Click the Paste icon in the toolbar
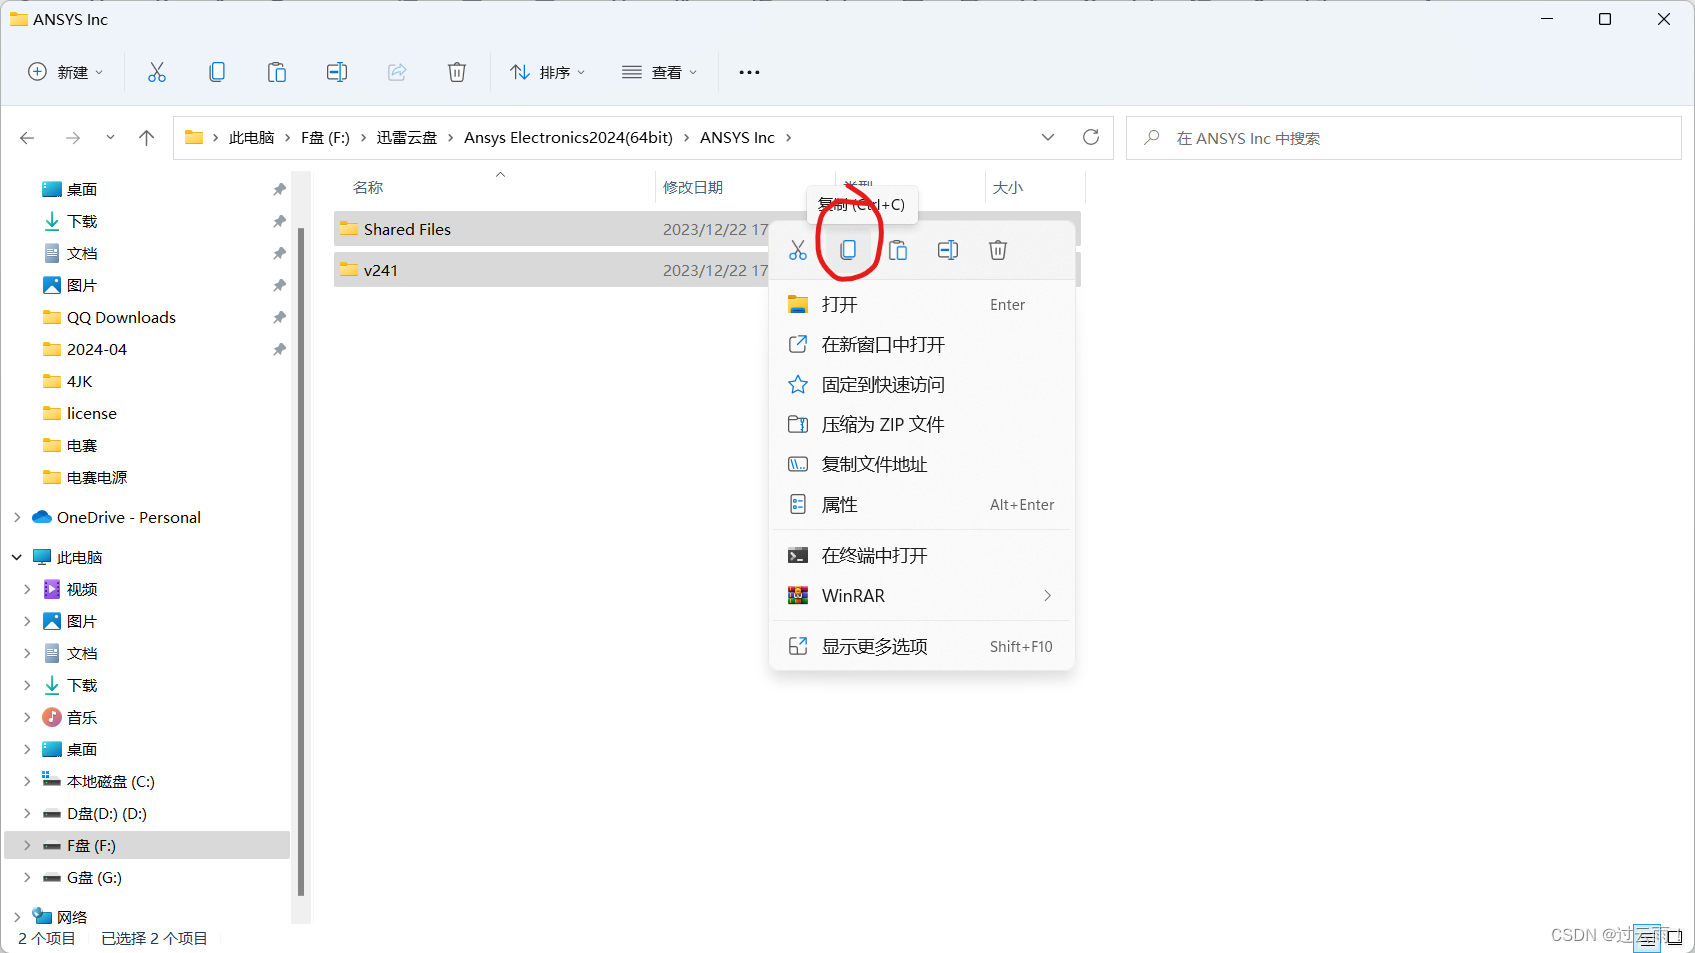Viewport: 1695px width, 953px height. coord(277,71)
